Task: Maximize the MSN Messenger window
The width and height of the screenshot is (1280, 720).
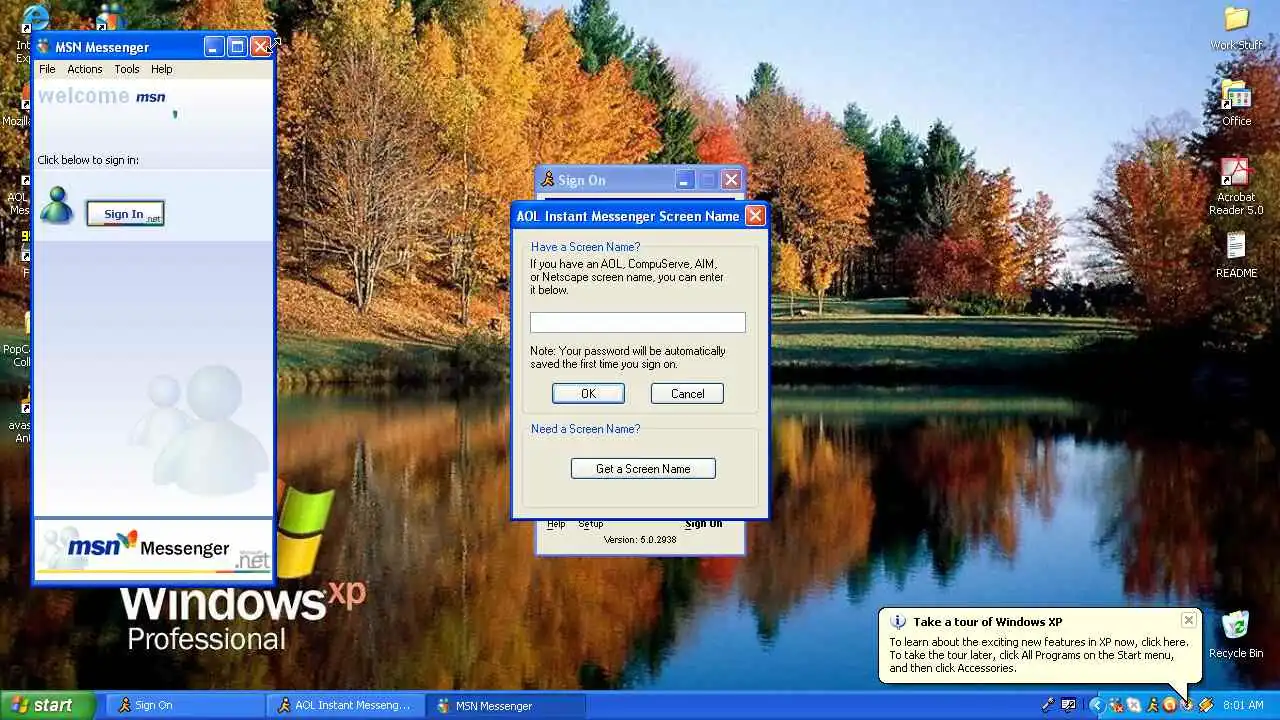Action: 237,47
